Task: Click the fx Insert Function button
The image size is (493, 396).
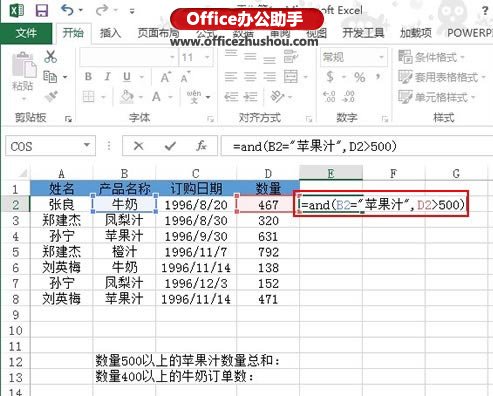Action: click(201, 146)
